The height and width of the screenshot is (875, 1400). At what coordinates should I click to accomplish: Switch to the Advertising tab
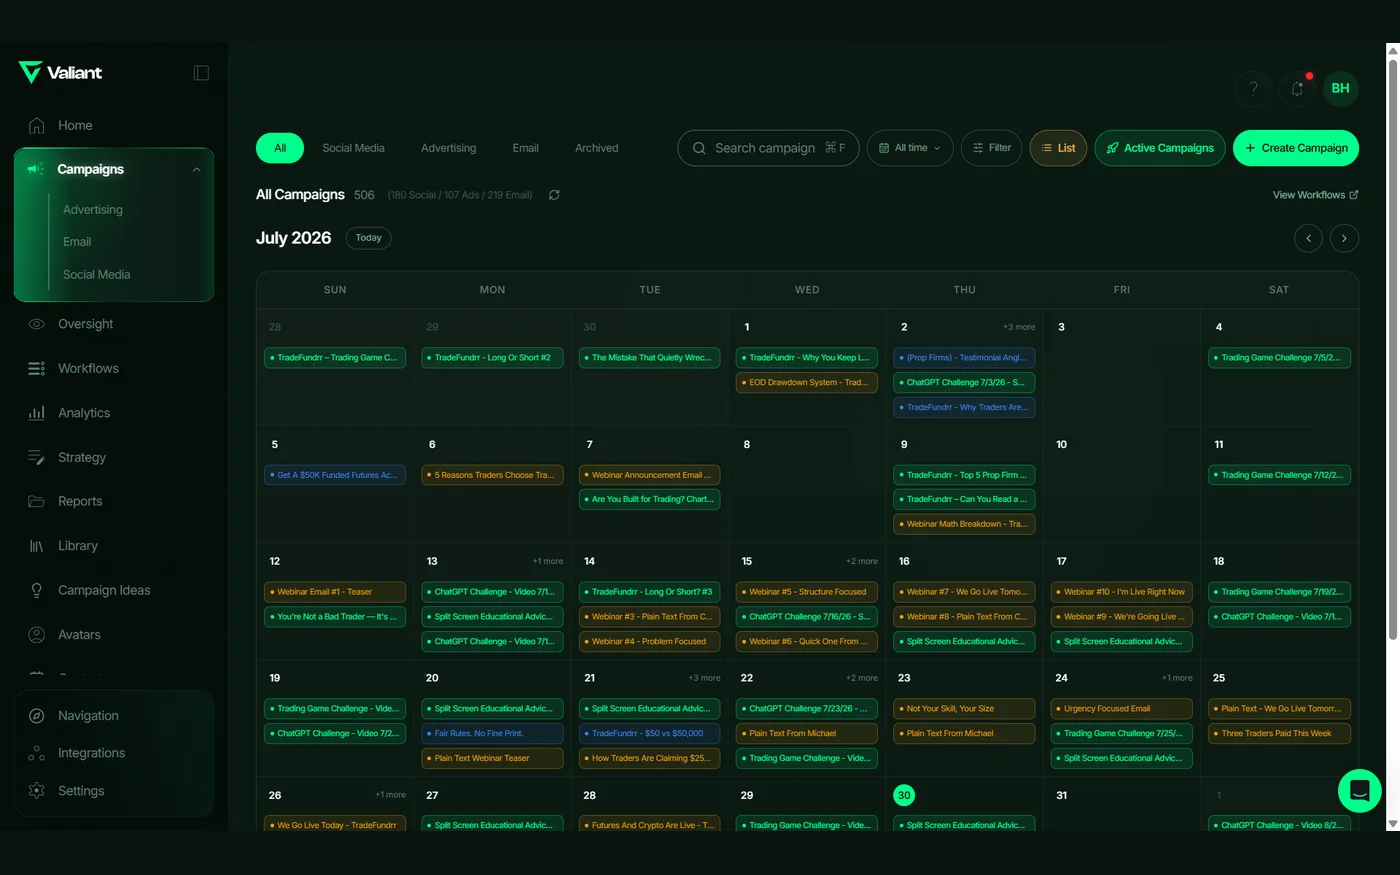(448, 148)
